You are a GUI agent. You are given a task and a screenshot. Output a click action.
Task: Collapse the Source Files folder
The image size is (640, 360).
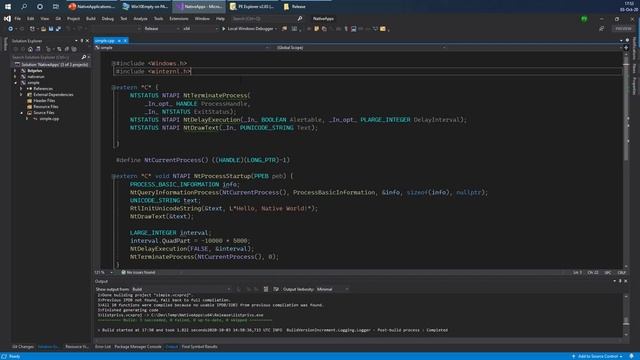pos(21,113)
